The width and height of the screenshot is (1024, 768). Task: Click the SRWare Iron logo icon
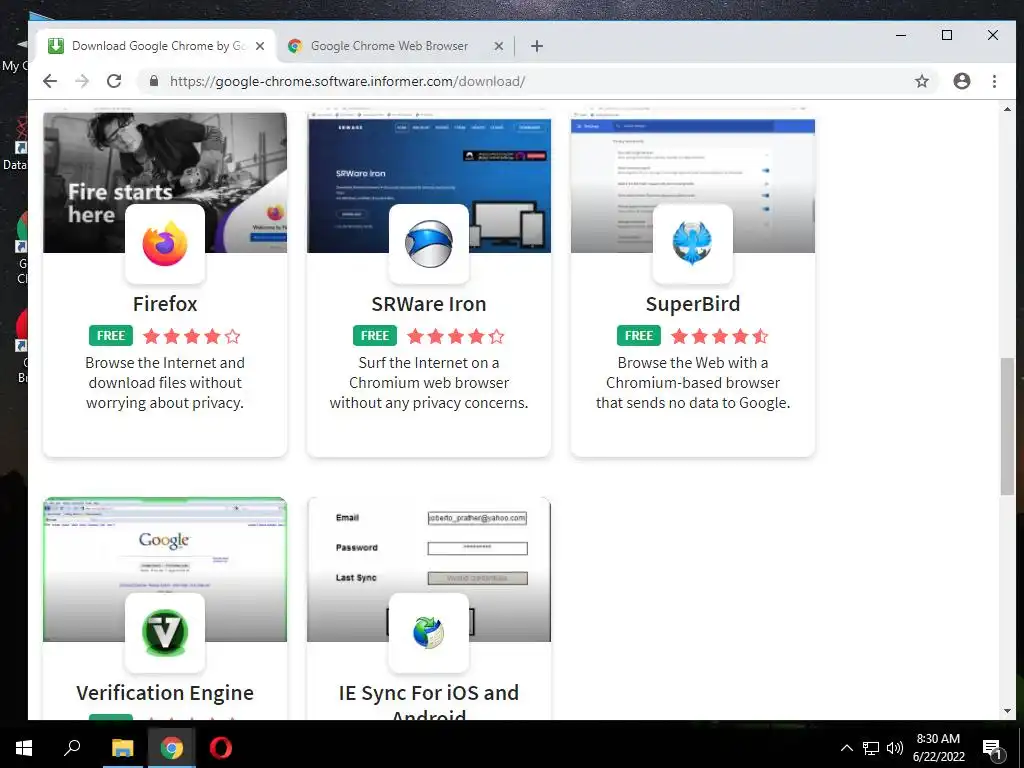(428, 244)
